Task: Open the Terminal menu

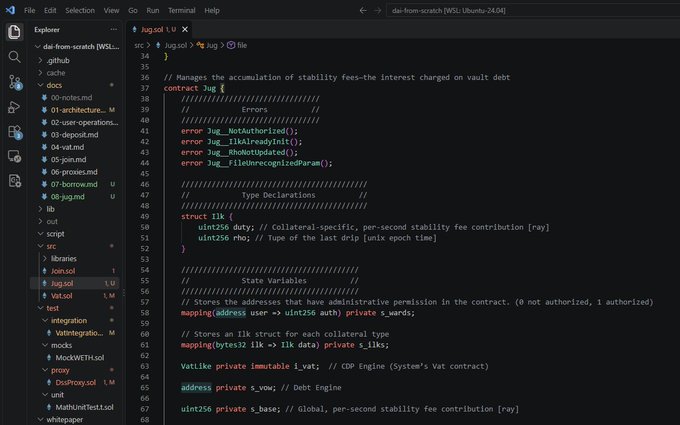Action: point(181,10)
